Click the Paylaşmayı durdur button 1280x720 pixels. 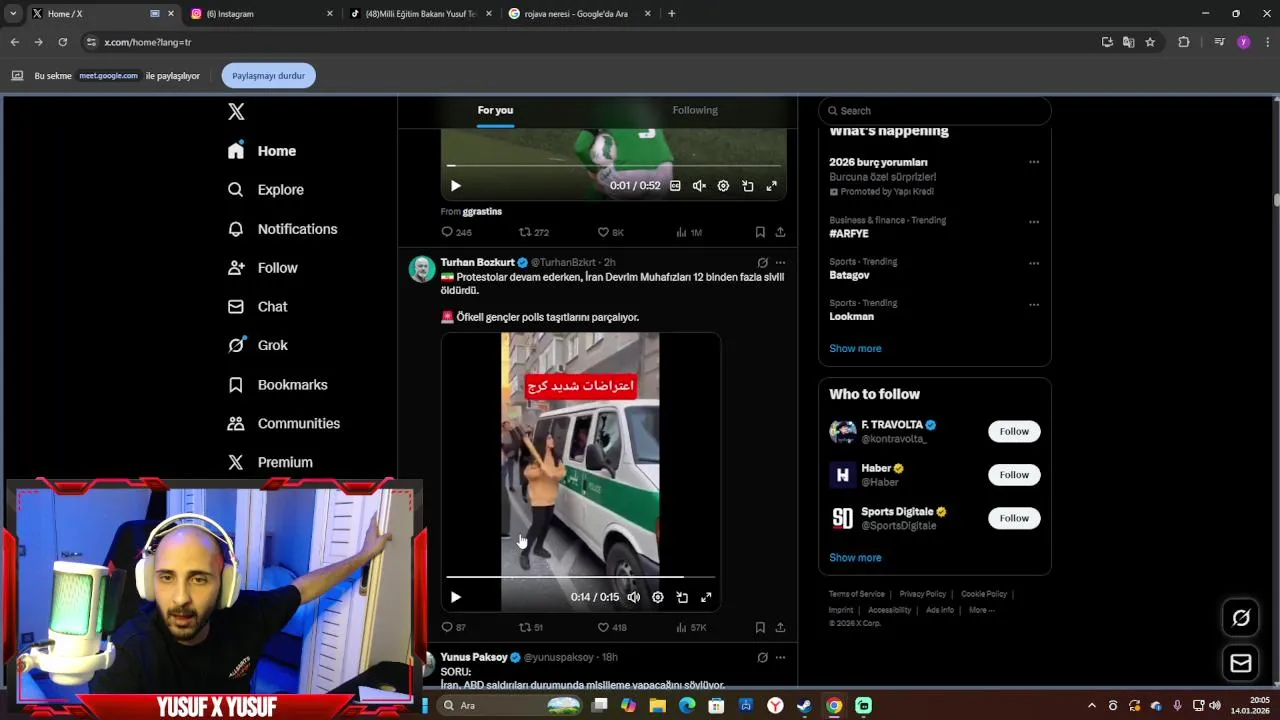pos(268,76)
